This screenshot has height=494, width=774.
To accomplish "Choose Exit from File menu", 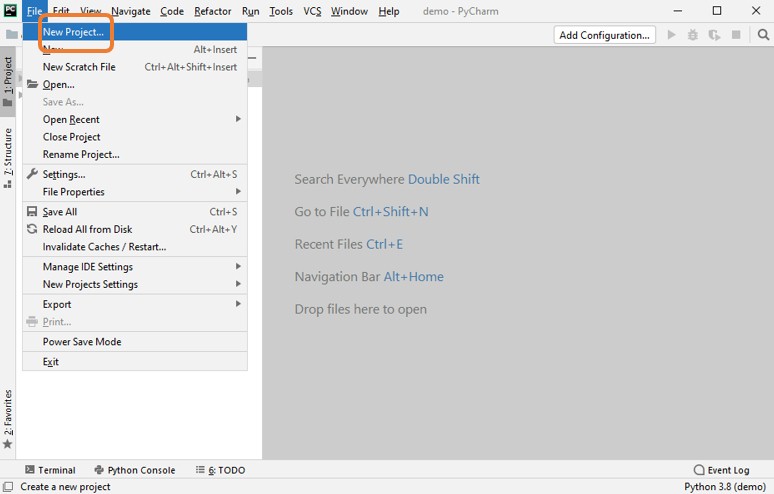I will pyautogui.click(x=135, y=362).
